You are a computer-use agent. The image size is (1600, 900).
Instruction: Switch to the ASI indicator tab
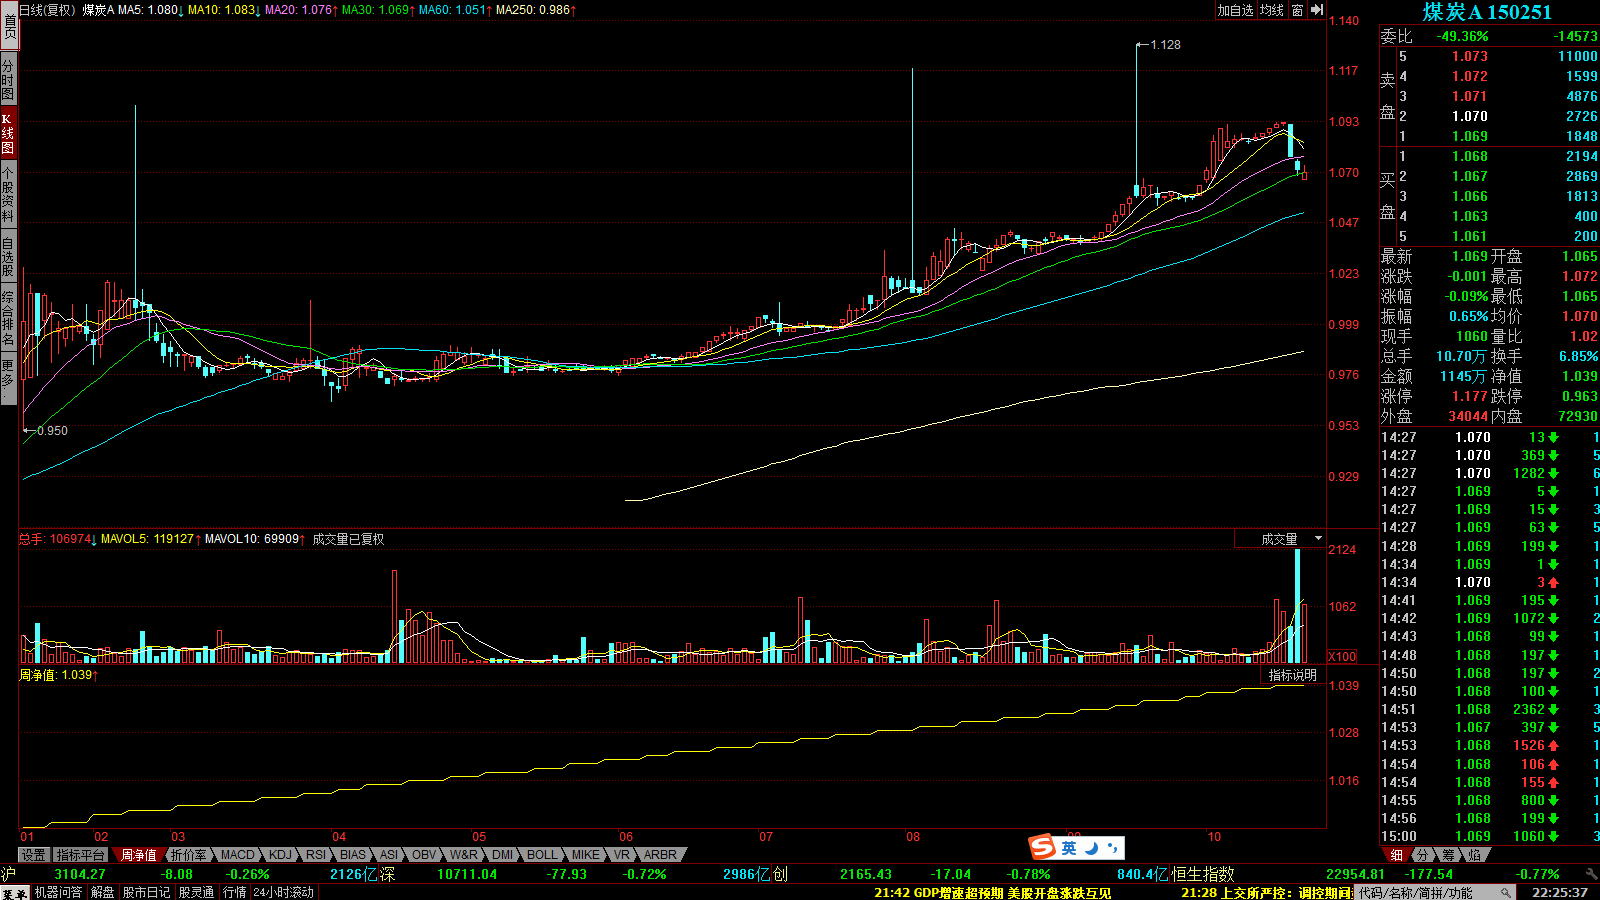tap(389, 855)
